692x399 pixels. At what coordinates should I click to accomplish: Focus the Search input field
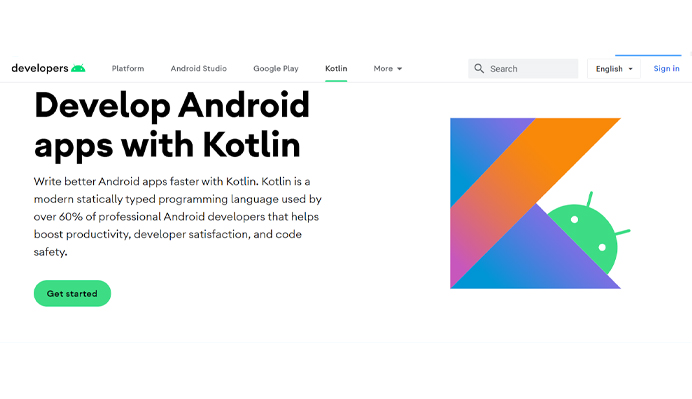point(523,69)
